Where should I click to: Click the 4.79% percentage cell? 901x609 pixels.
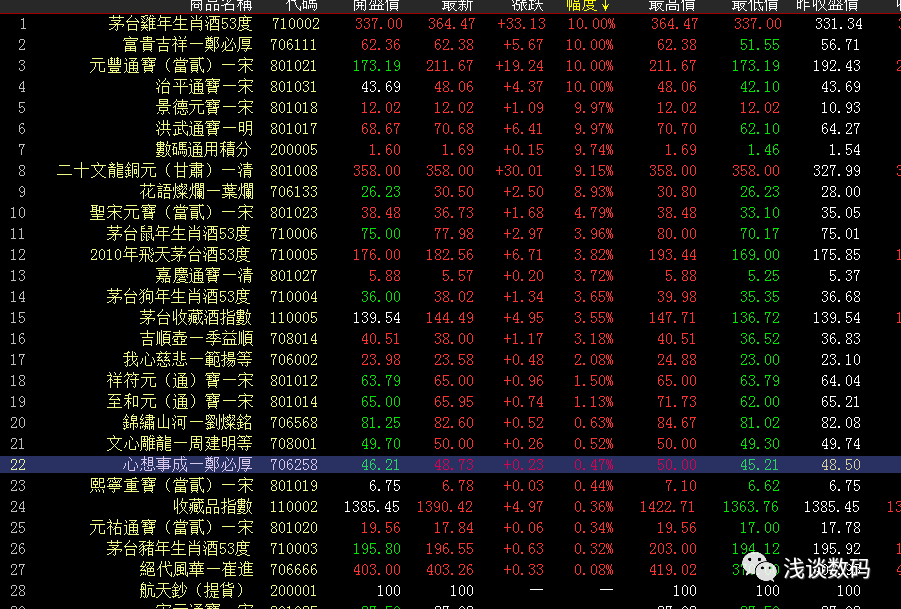point(594,213)
